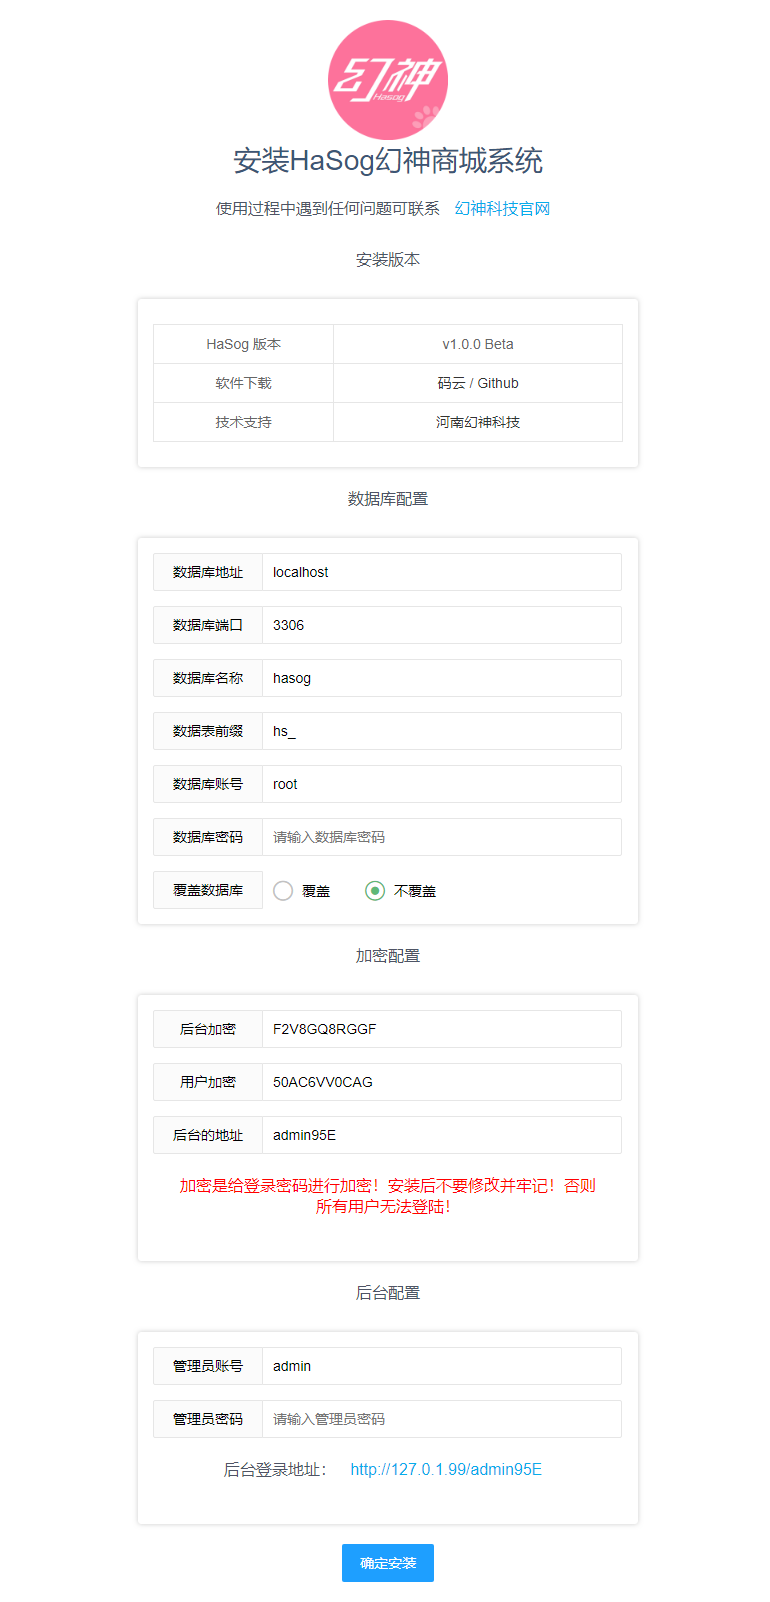This screenshot has width=770, height=1602.
Task: Click the 管理员密码 field label
Action: [208, 1419]
